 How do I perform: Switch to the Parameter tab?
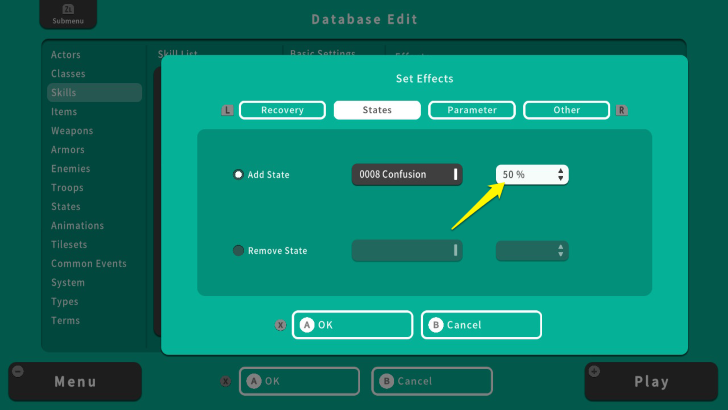tap(471, 110)
